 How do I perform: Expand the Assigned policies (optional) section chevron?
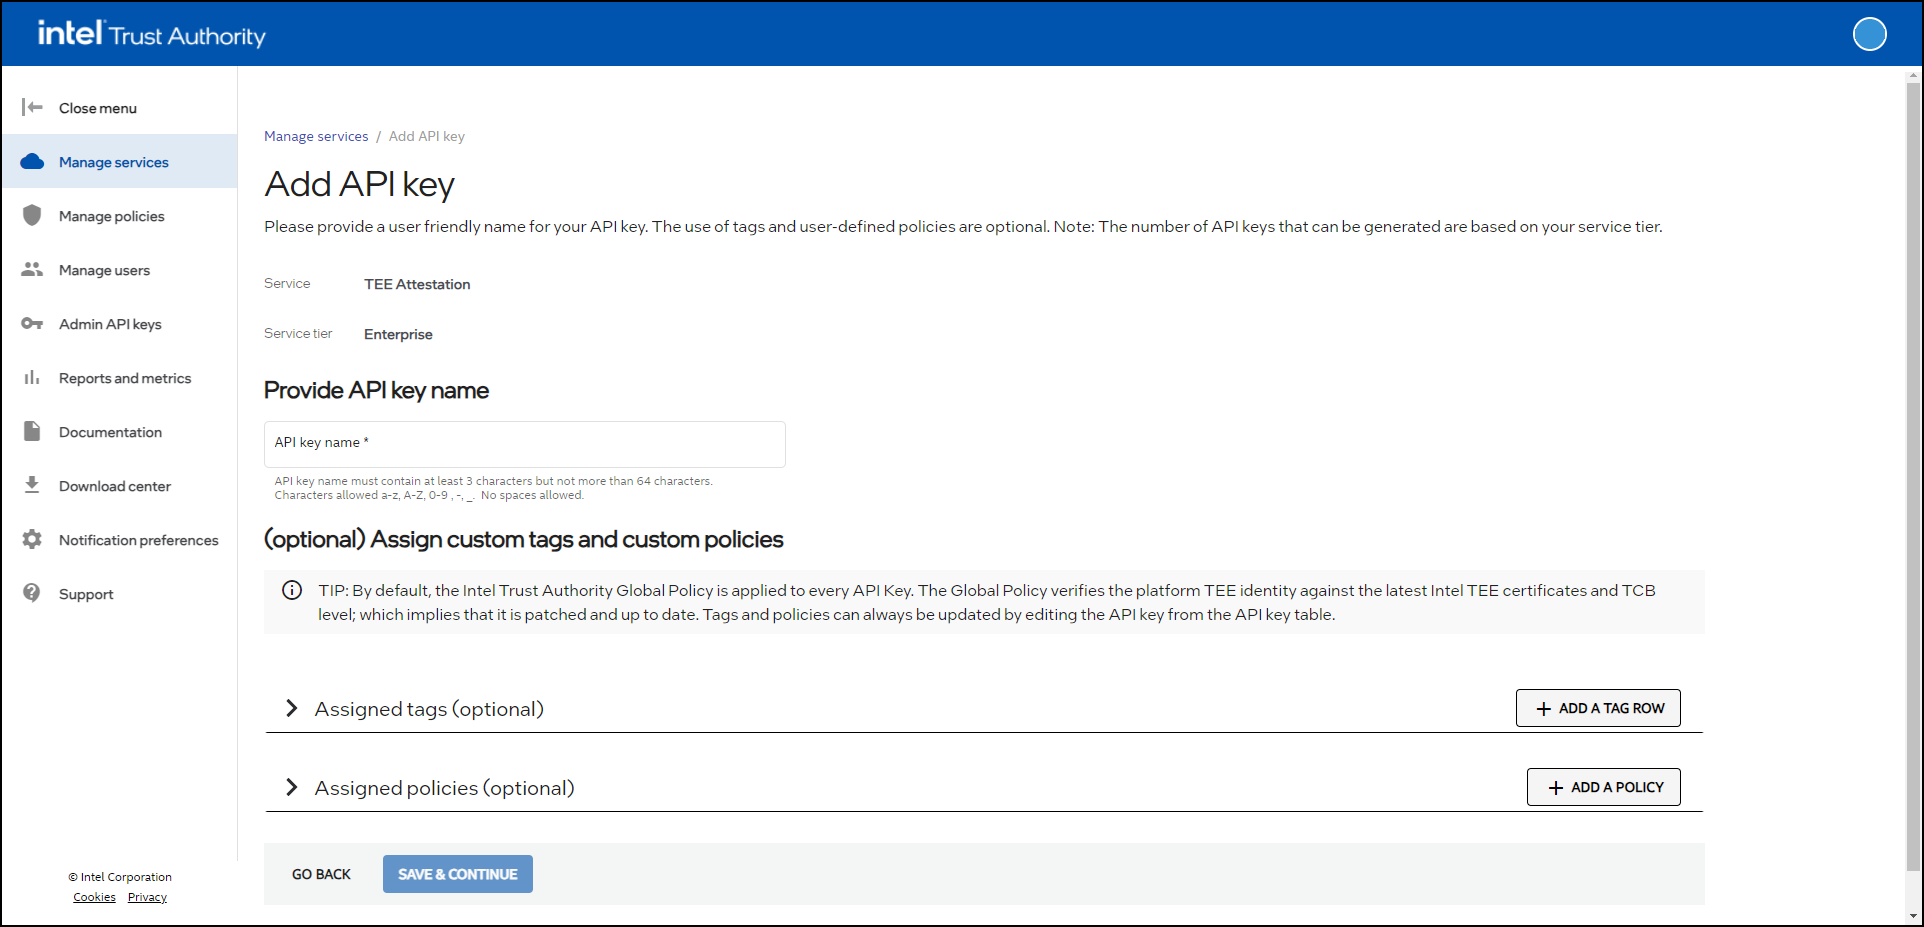tap(291, 787)
